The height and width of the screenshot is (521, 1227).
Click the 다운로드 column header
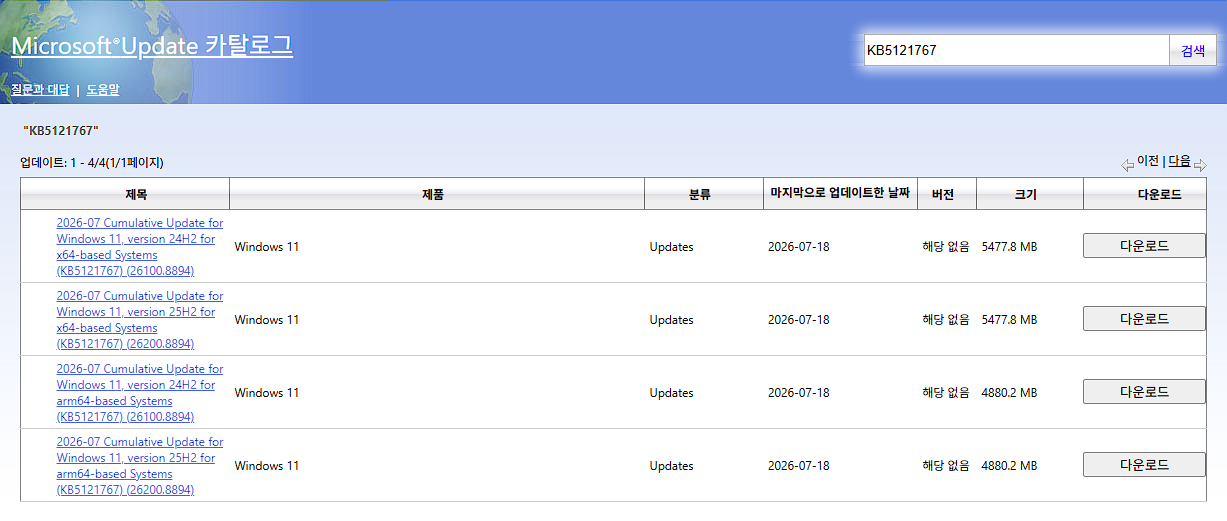pos(1145,194)
